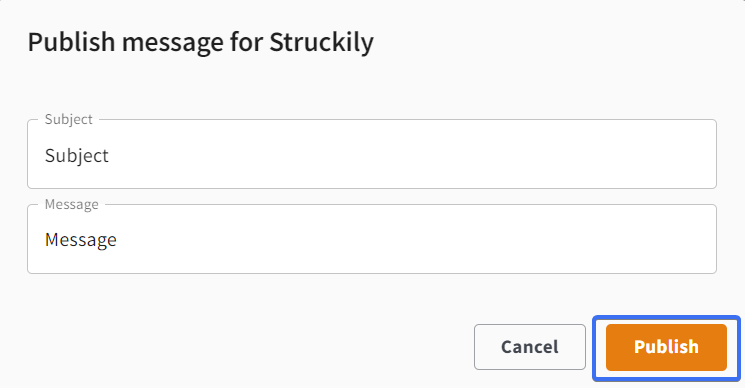Focus the Message input field
The height and width of the screenshot is (388, 745).
tap(372, 239)
